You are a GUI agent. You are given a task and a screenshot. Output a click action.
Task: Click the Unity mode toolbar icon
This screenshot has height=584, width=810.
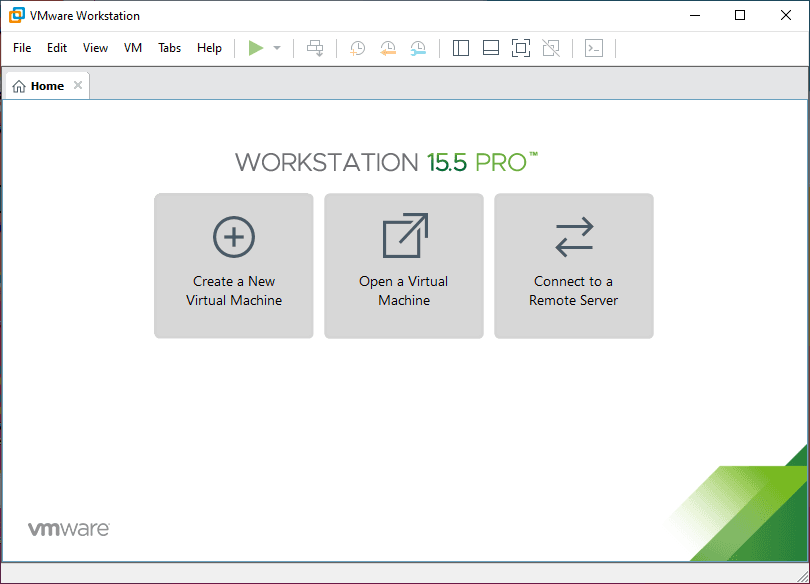tap(550, 48)
